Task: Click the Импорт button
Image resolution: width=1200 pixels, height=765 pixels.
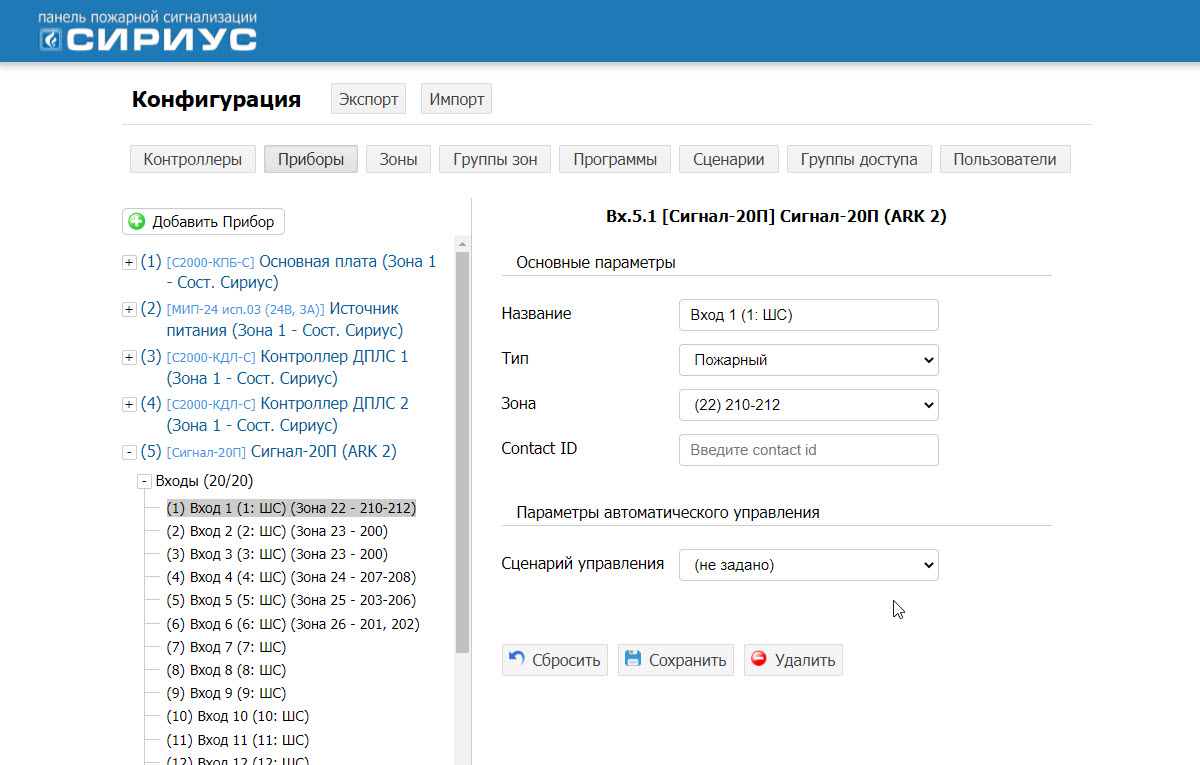Action: pyautogui.click(x=456, y=99)
